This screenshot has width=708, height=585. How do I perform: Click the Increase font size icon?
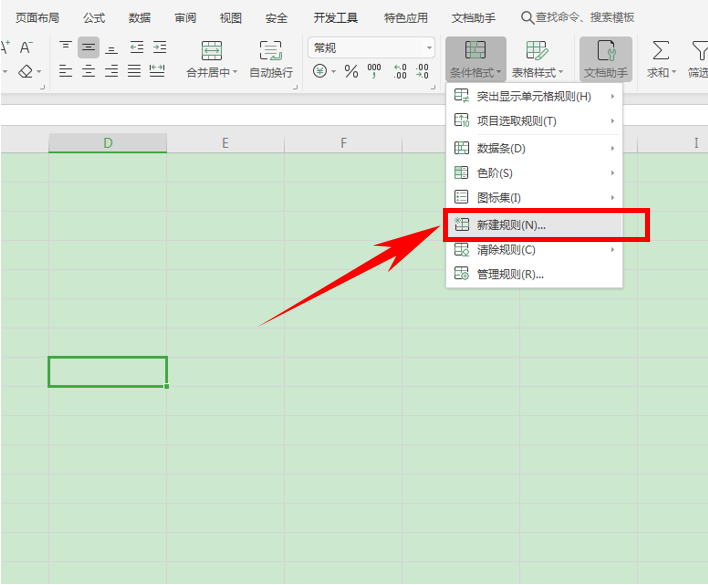point(5,47)
